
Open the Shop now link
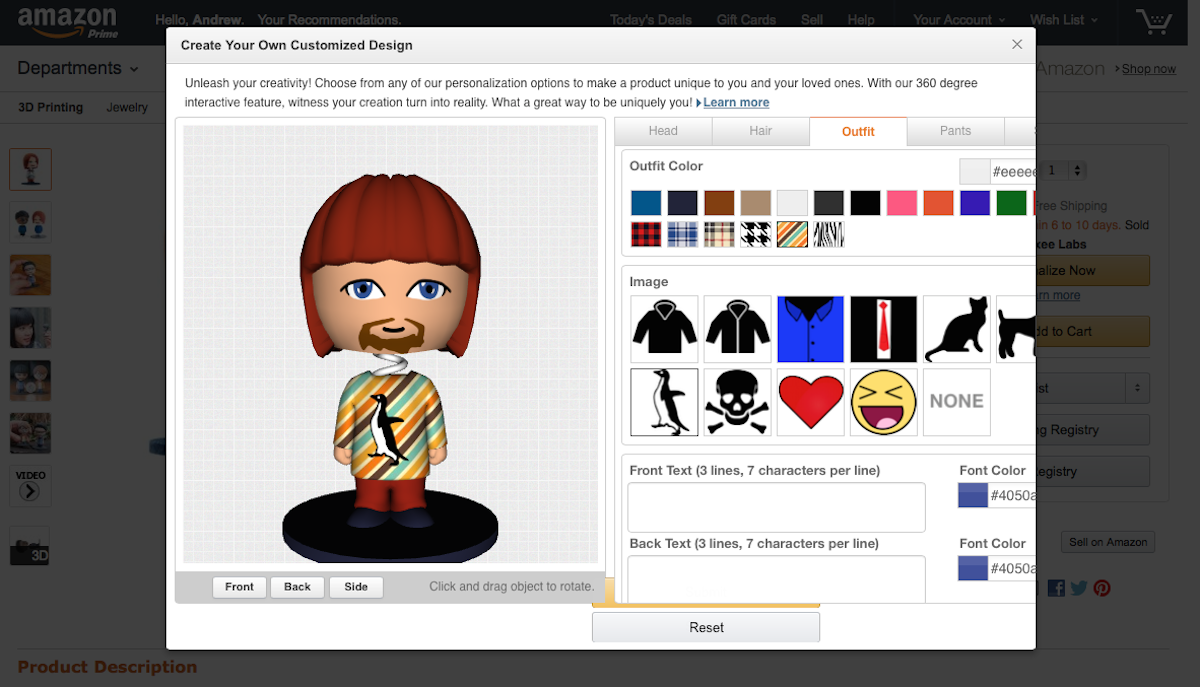[1149, 69]
